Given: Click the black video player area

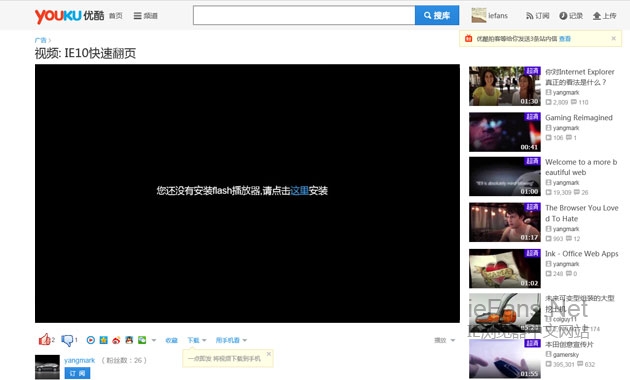Looking at the screenshot, I should pyautogui.click(x=247, y=193).
